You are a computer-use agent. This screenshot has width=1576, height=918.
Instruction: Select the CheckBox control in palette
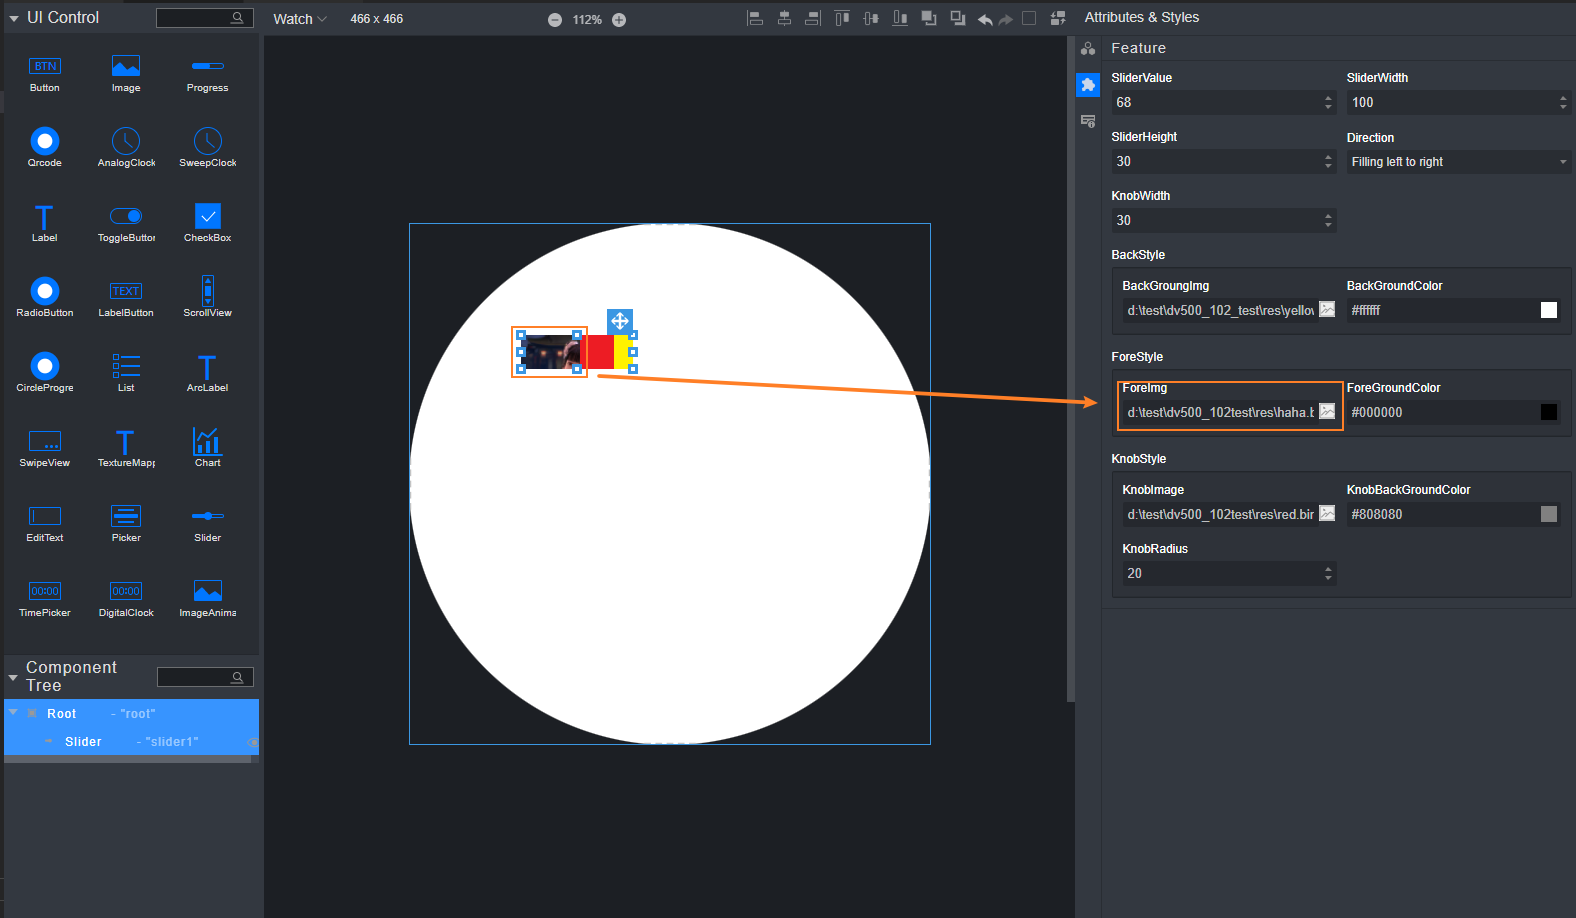tap(207, 217)
